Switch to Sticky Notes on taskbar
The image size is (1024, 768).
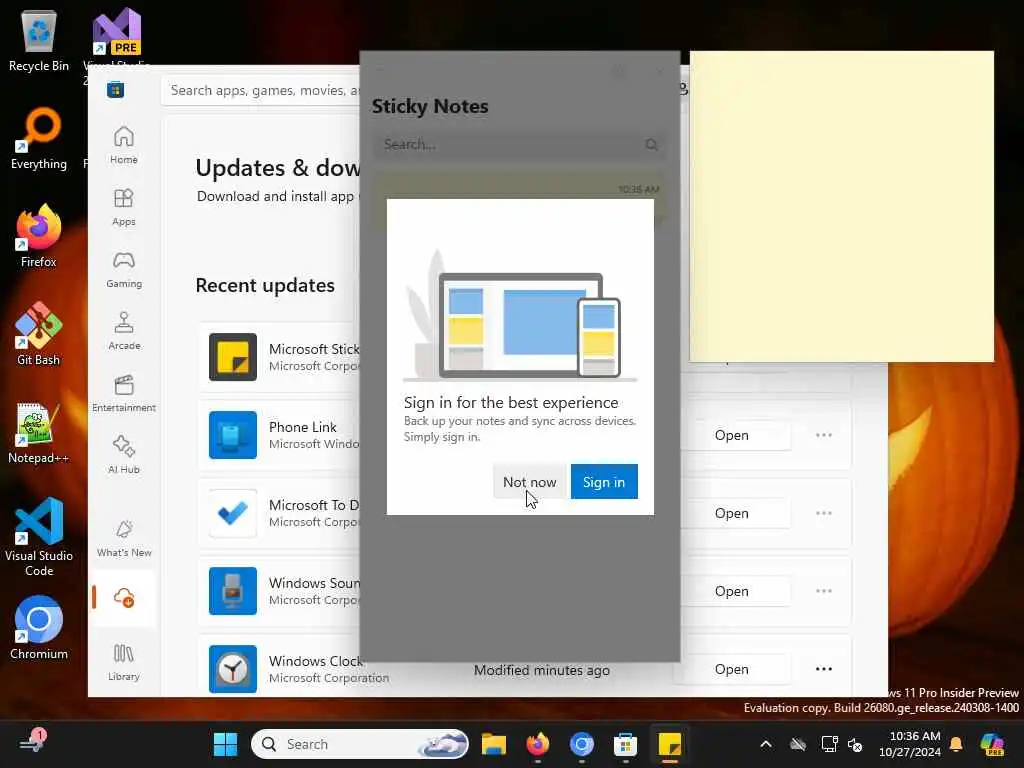pyautogui.click(x=669, y=744)
